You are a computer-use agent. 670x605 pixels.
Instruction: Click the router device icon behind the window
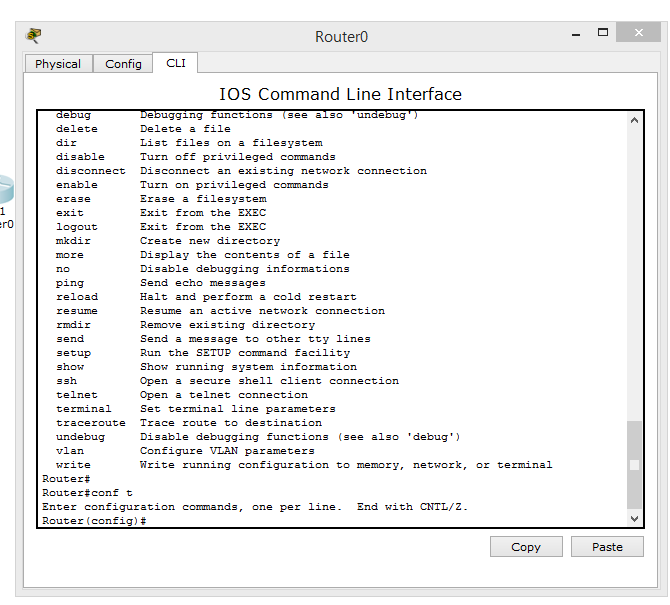6,189
